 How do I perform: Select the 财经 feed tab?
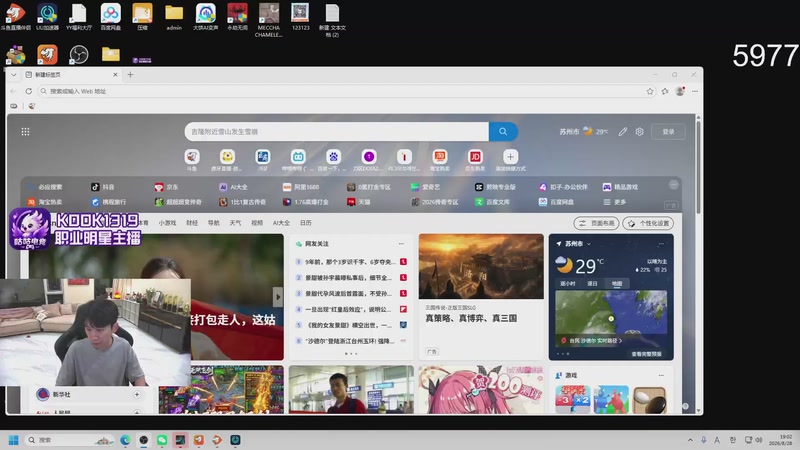click(192, 223)
